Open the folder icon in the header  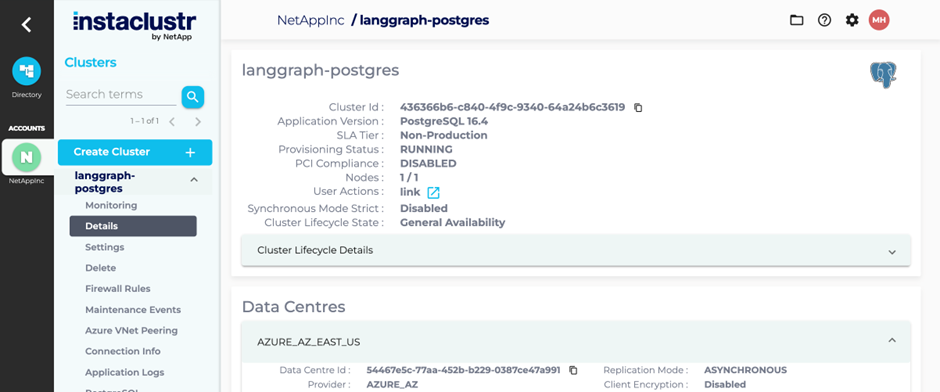click(x=796, y=20)
